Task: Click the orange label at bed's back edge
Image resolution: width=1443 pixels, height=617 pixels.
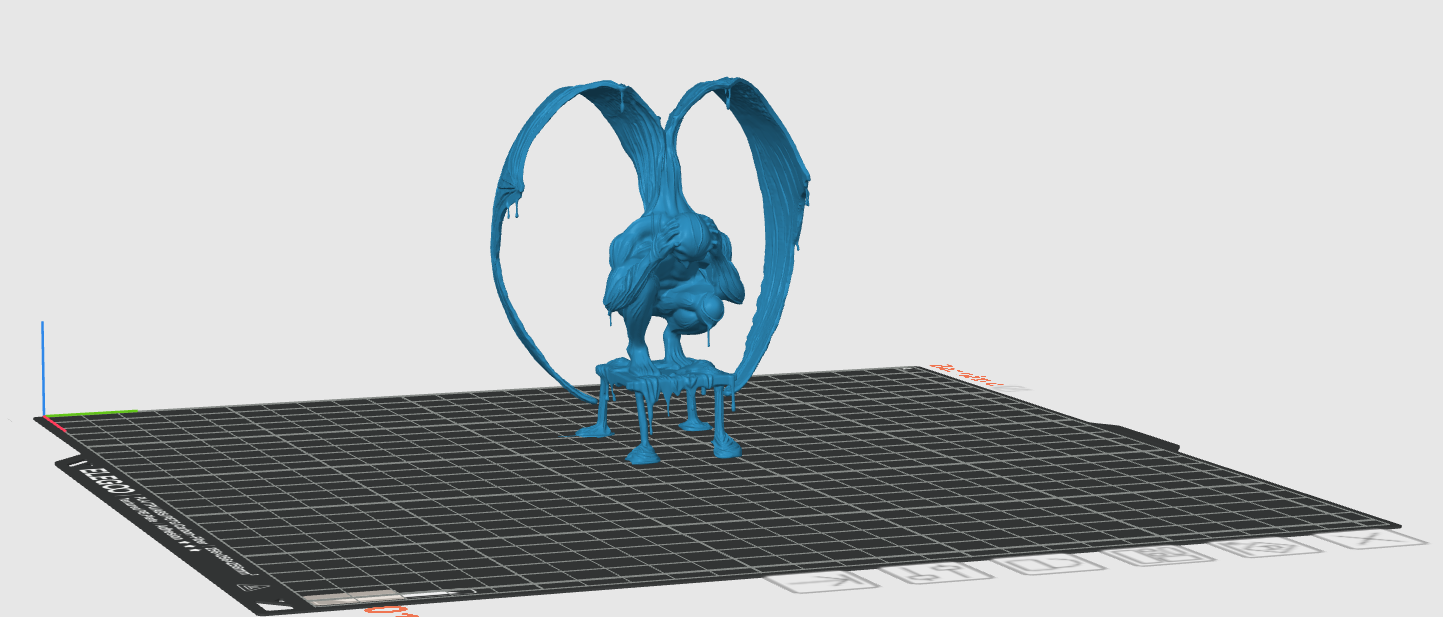Action: point(966,374)
